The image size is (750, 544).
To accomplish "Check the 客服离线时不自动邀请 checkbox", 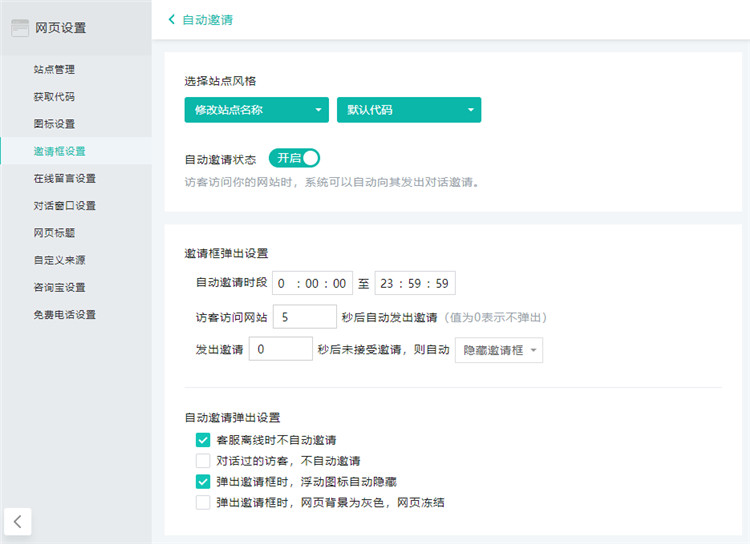I will [203, 440].
